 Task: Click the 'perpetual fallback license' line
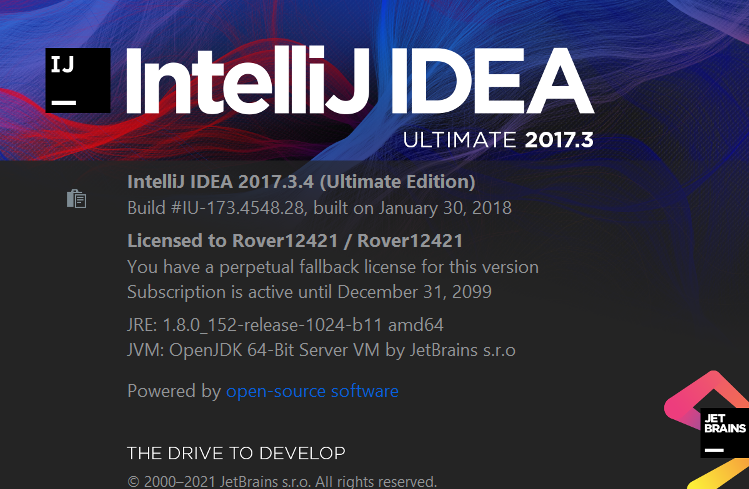pyautogui.click(x=332, y=267)
